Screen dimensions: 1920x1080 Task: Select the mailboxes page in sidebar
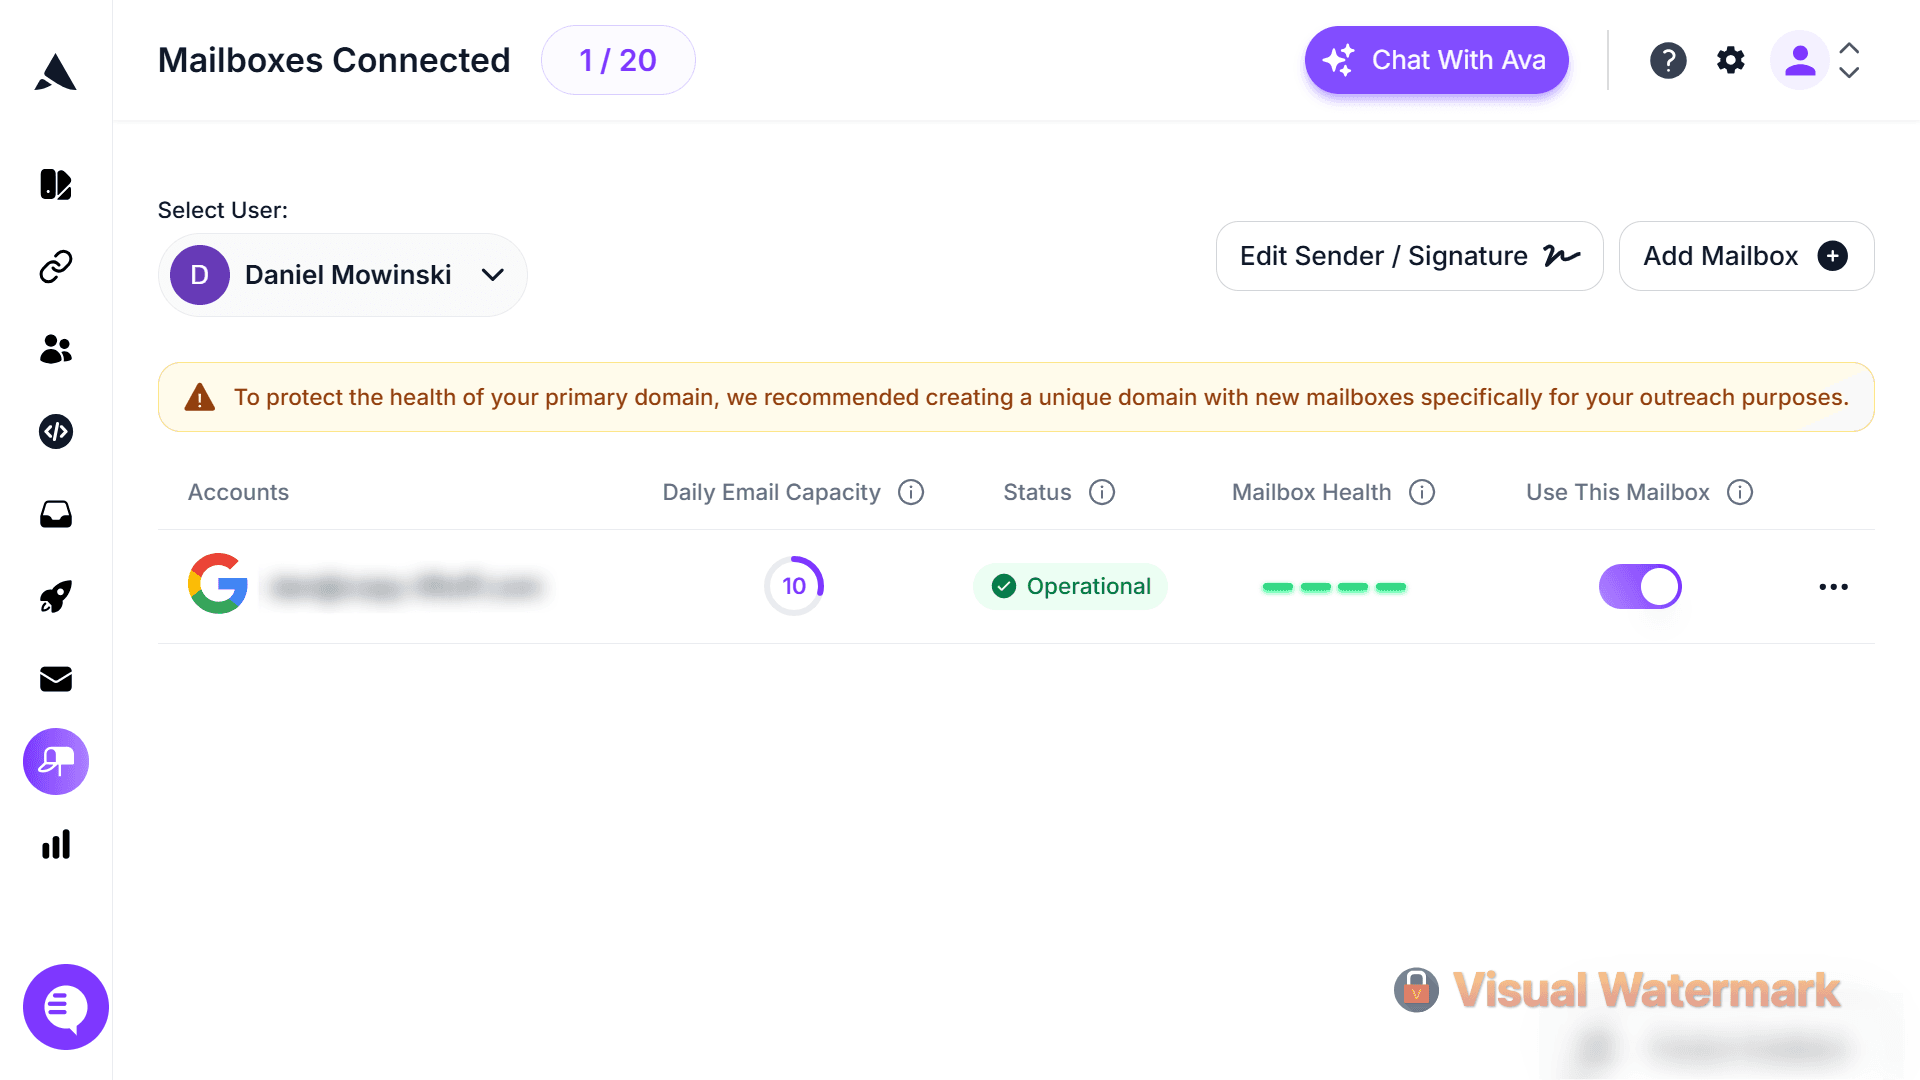(56, 762)
